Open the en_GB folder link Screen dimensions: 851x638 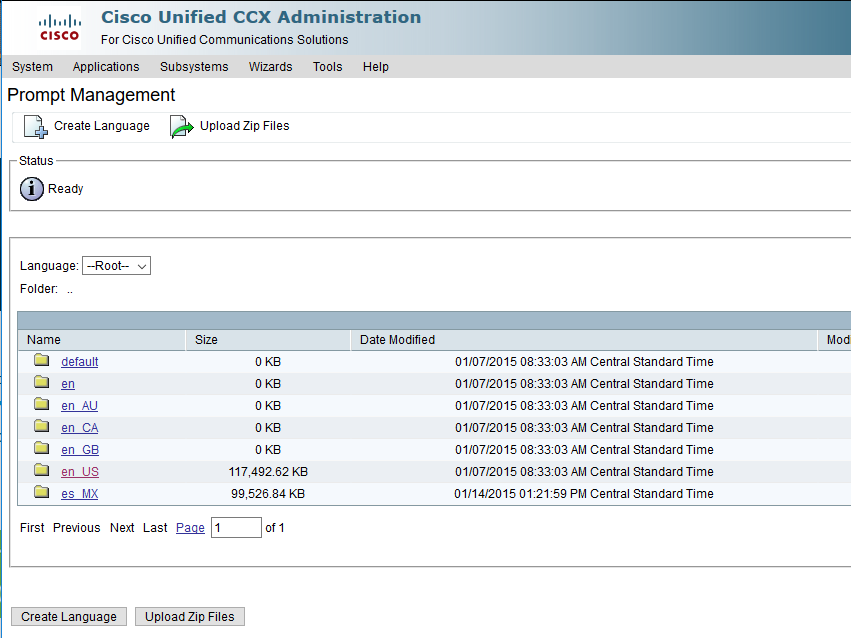click(80, 450)
